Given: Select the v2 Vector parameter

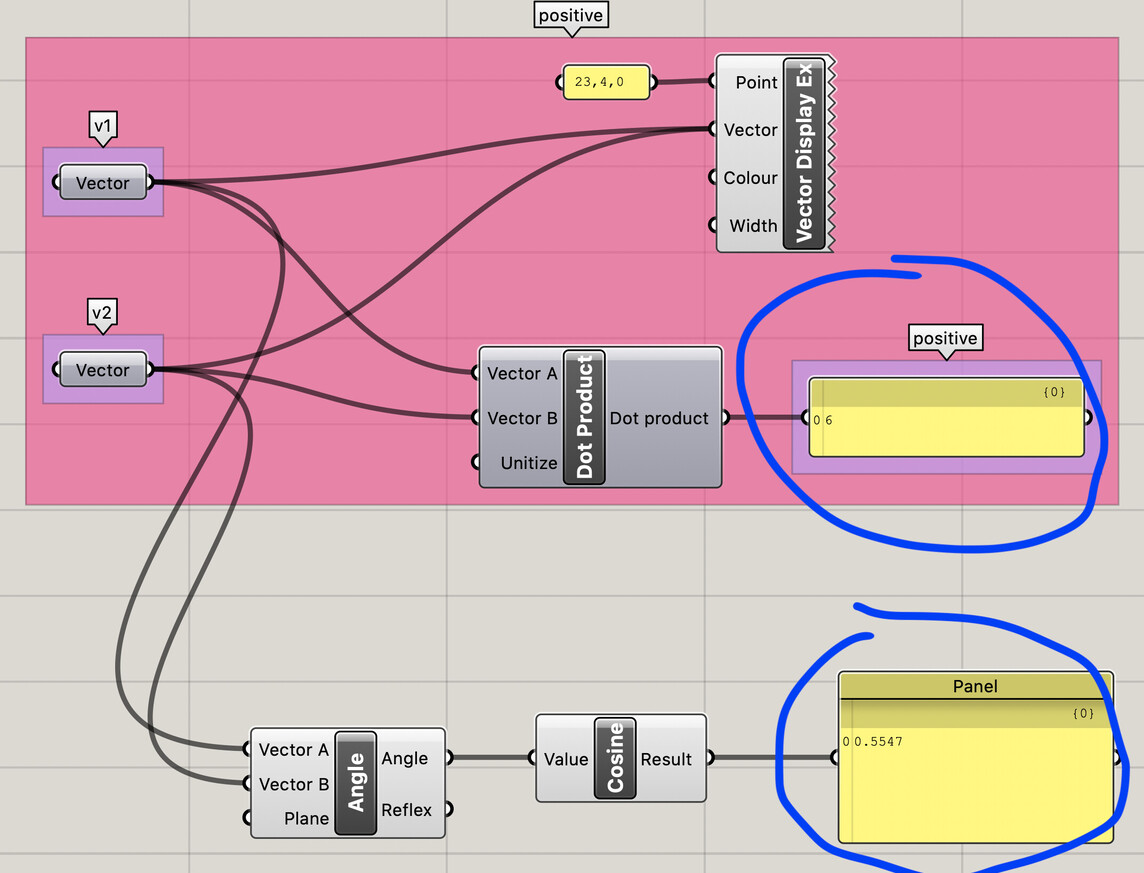Looking at the screenshot, I should tap(103, 370).
